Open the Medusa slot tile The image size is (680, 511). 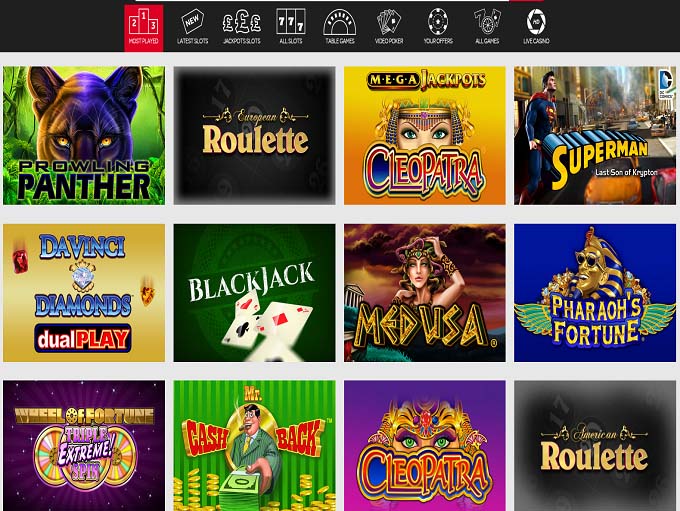coord(425,293)
